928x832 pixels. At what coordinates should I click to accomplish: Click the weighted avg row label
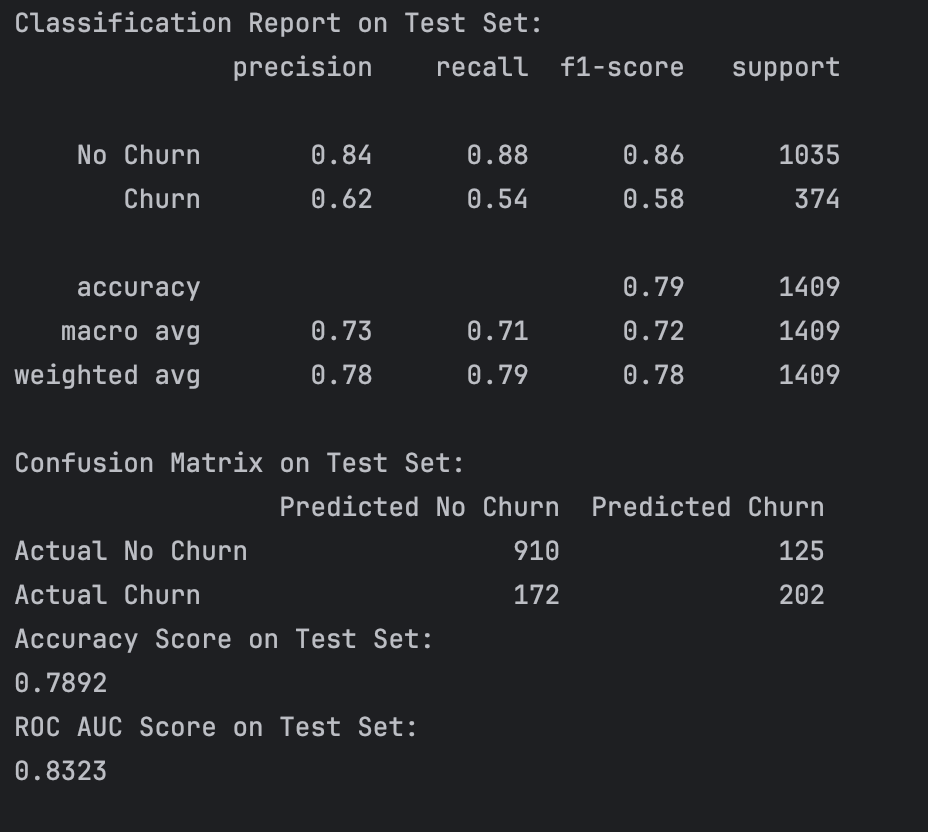pyautogui.click(x=107, y=375)
